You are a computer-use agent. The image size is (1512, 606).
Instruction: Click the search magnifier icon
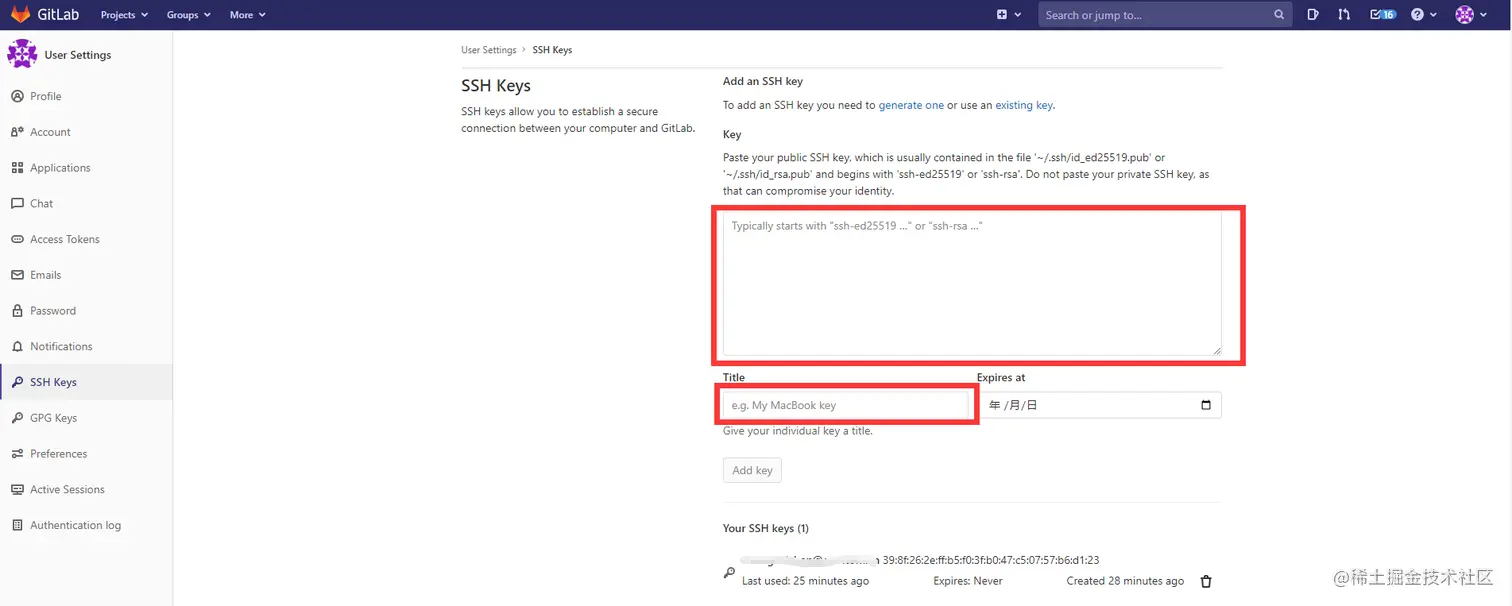(1279, 15)
